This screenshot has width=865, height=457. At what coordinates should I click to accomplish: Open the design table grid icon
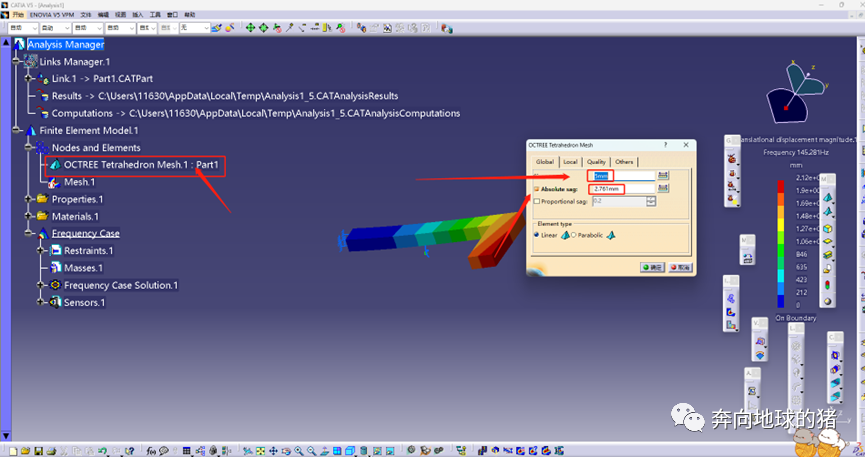pyautogui.click(x=186, y=451)
